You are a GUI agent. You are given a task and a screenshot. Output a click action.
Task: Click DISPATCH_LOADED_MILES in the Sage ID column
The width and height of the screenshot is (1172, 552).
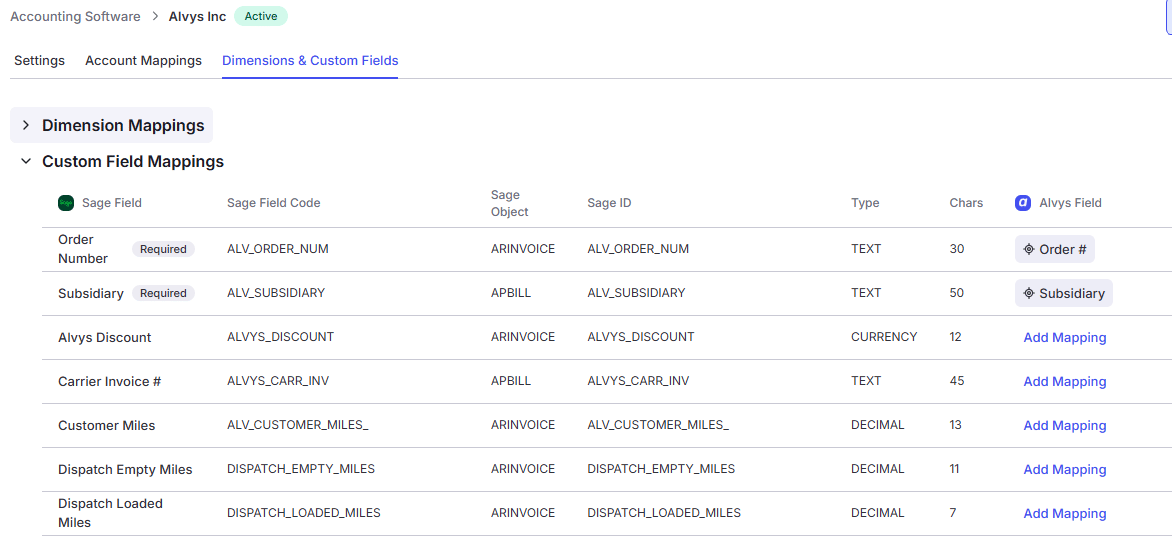(x=664, y=513)
